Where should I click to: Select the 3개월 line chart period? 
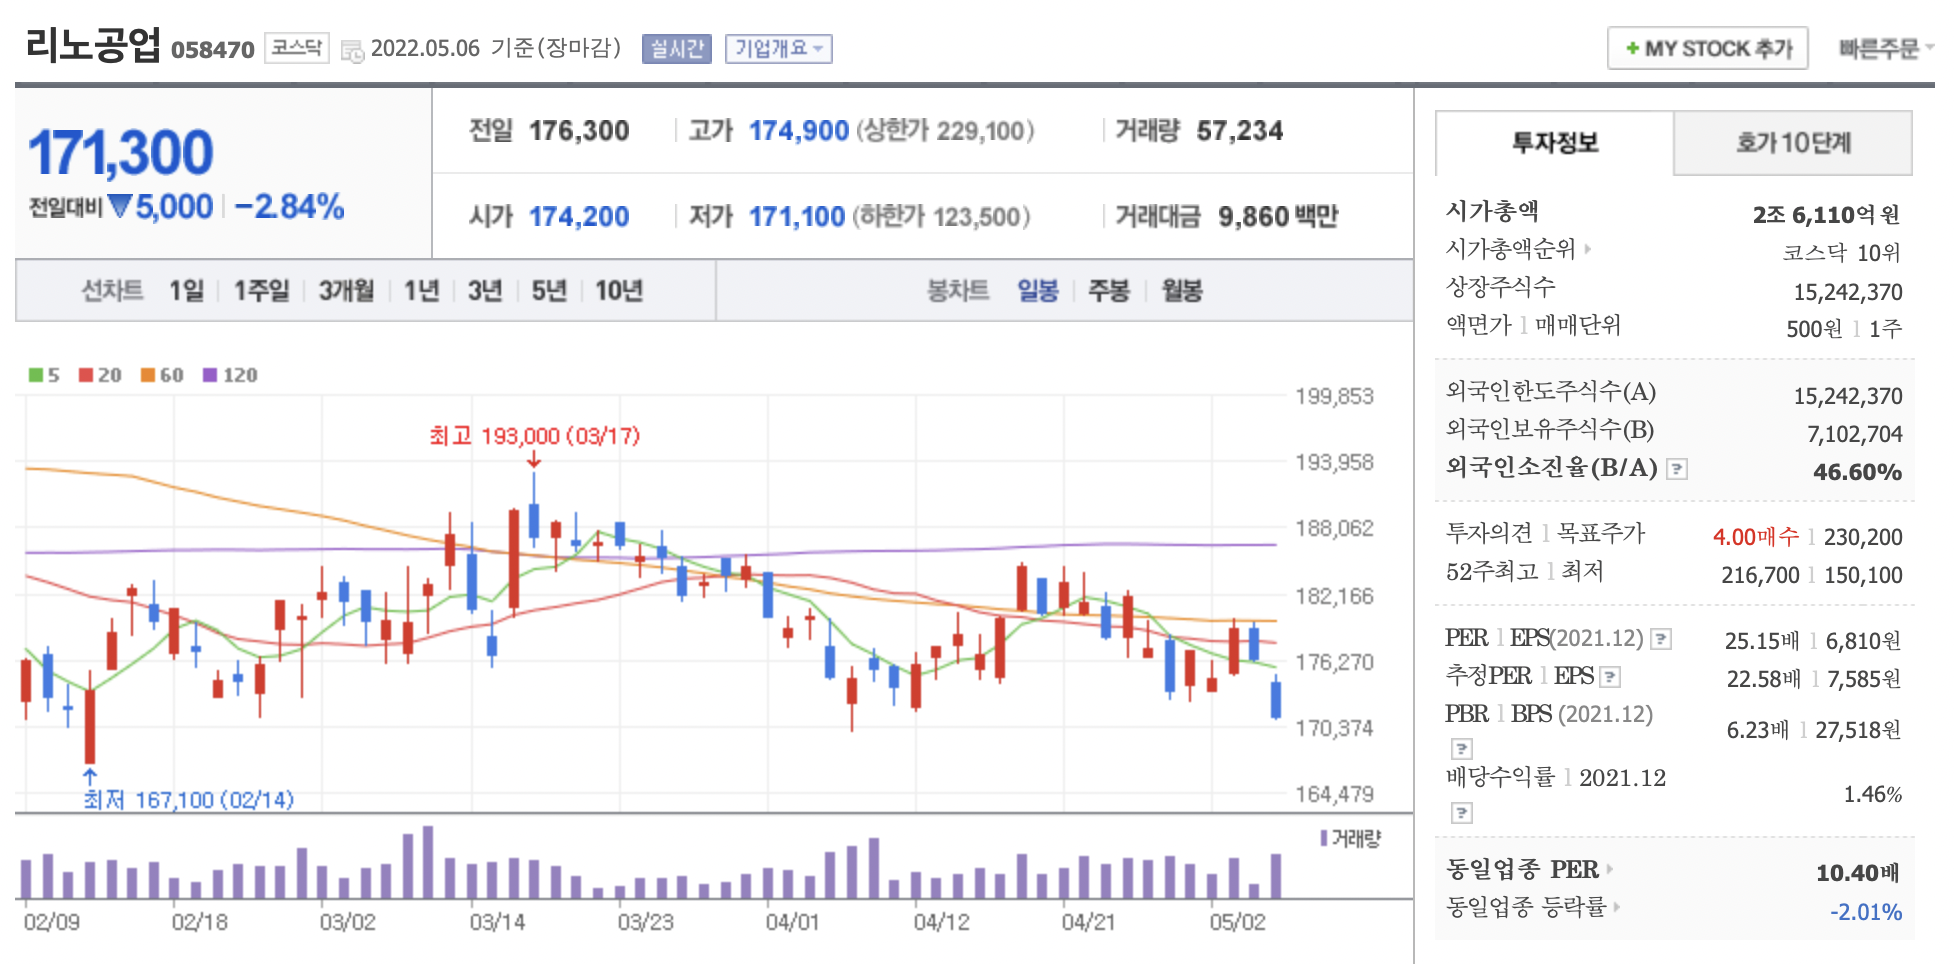tap(346, 291)
